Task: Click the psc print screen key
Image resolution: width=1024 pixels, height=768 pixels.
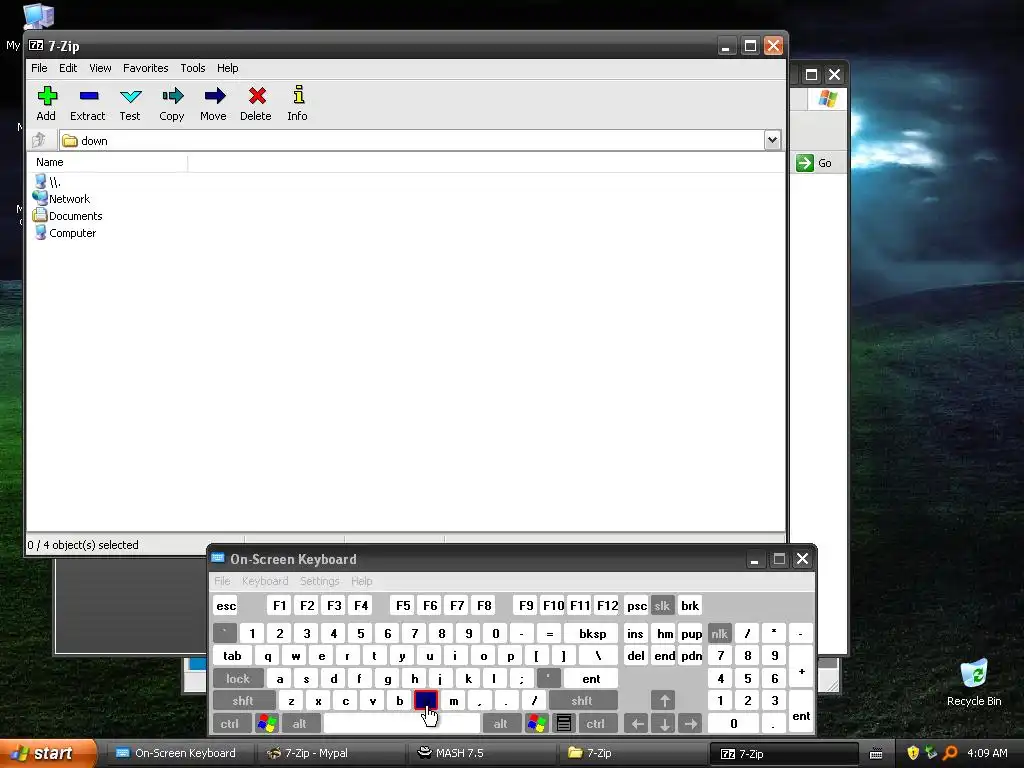Action: (636, 605)
